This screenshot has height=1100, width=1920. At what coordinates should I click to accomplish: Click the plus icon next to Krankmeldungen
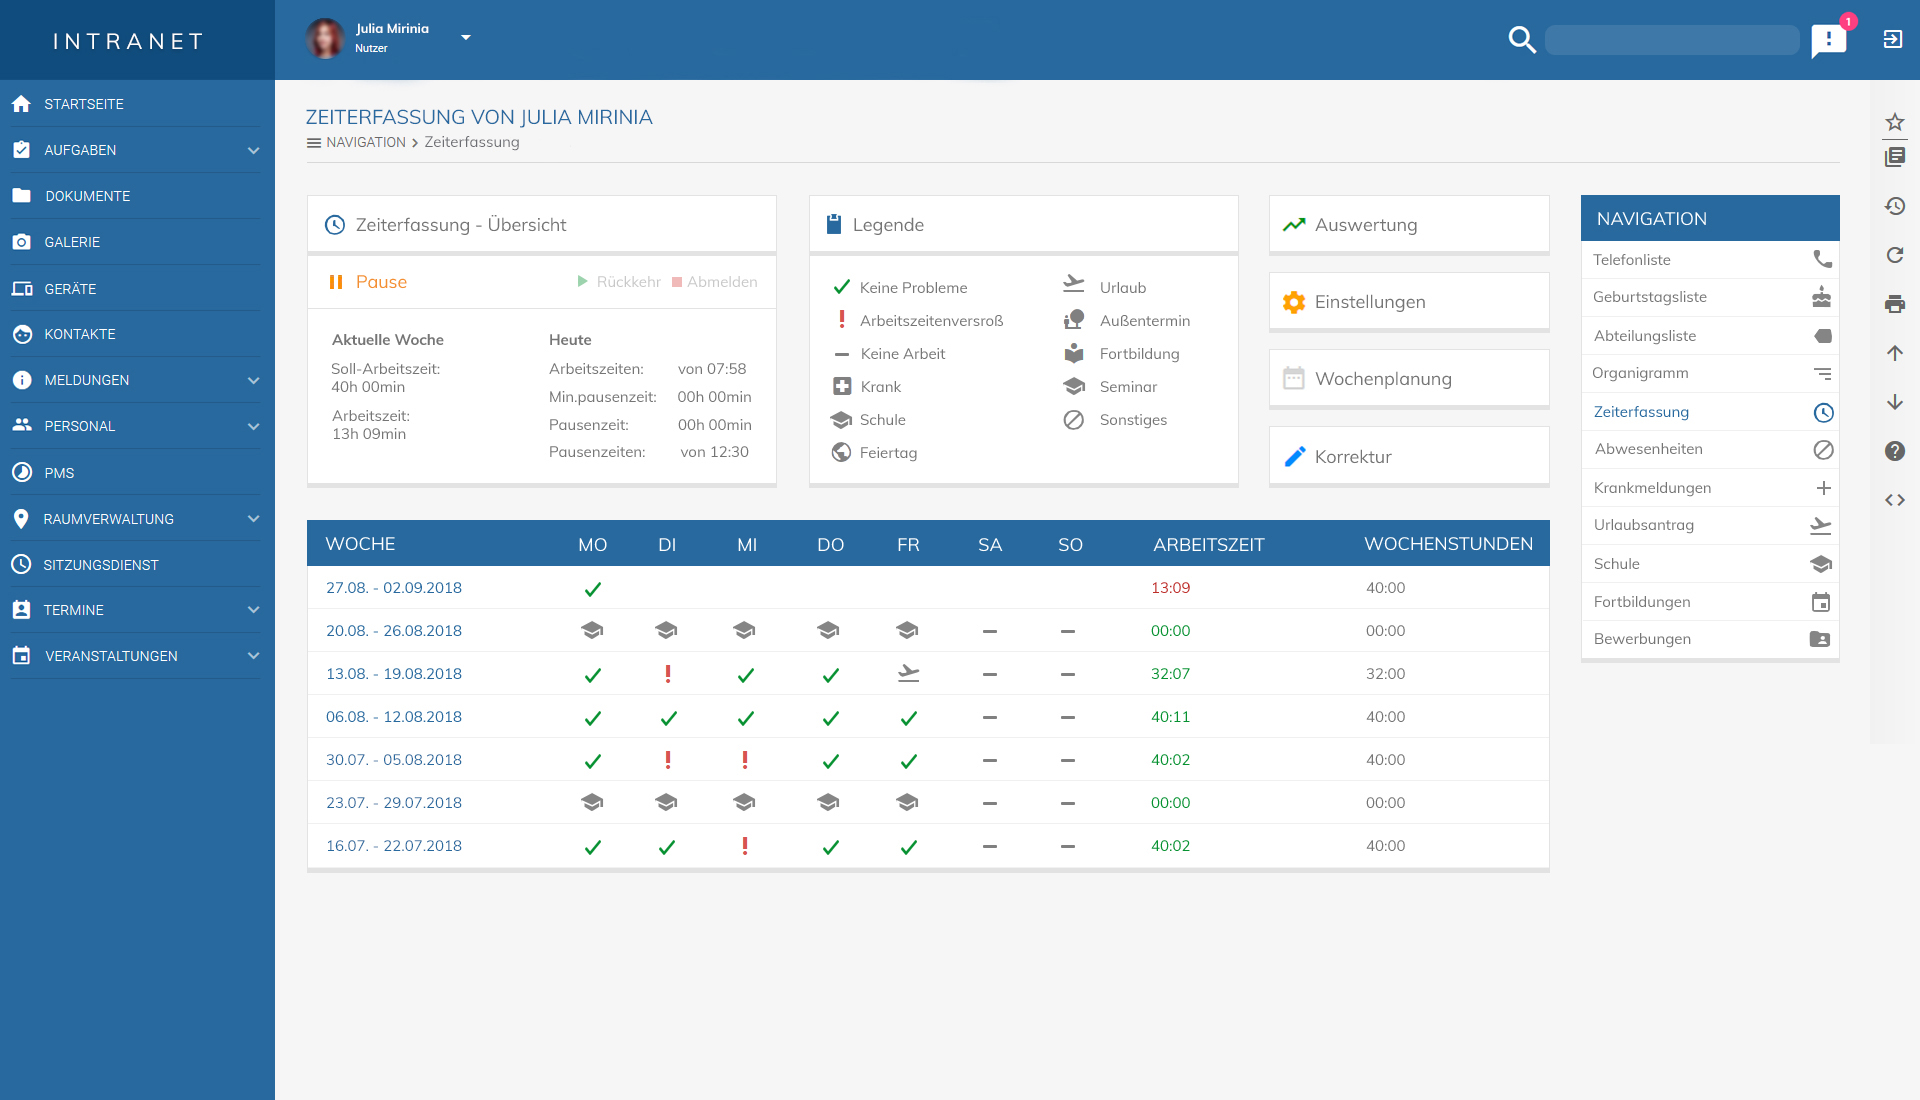[x=1824, y=488]
